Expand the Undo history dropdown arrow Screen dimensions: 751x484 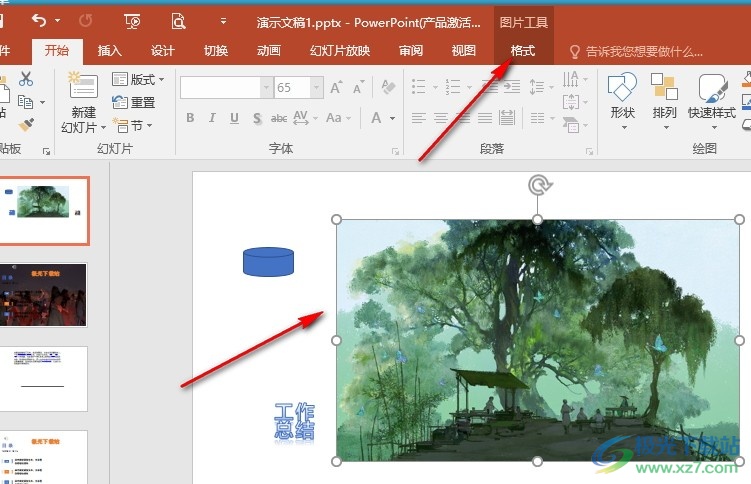tap(57, 21)
